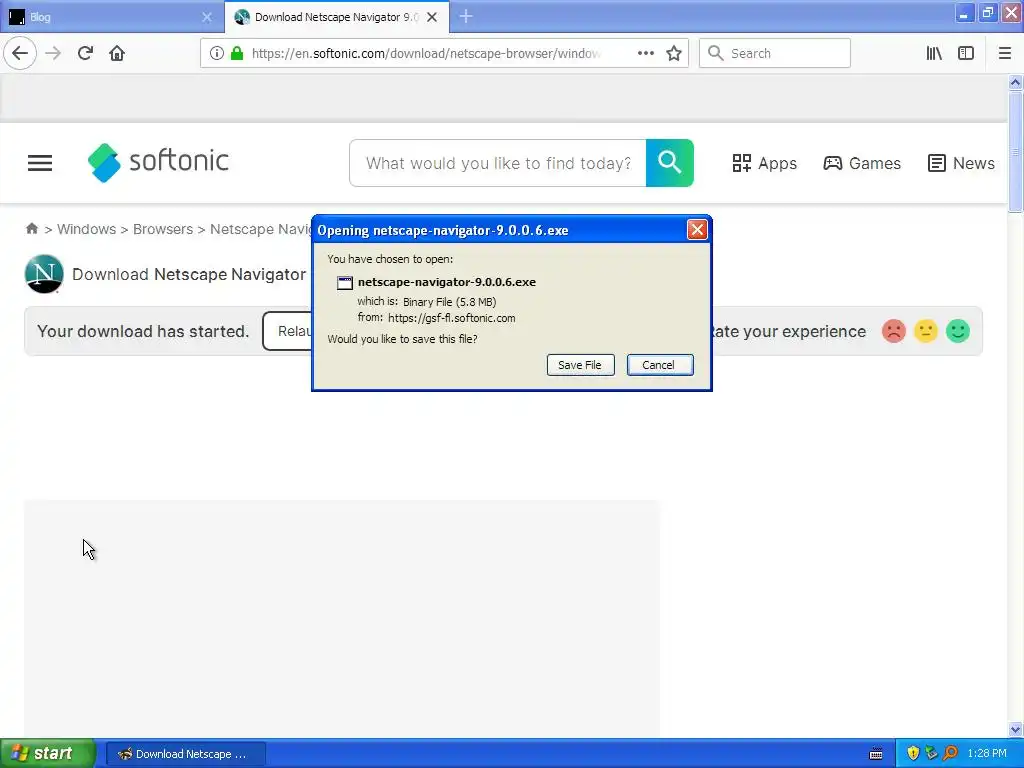This screenshot has width=1024, height=768.
Task: Open the site information icon in address bar
Action: 217,53
